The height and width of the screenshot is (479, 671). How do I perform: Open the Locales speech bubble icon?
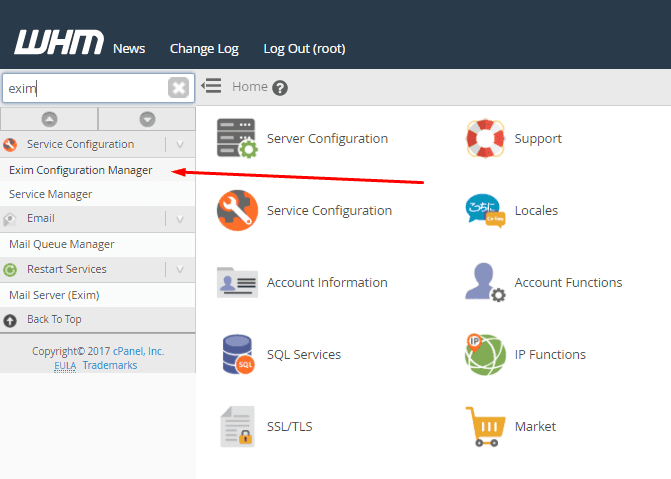click(x=485, y=211)
